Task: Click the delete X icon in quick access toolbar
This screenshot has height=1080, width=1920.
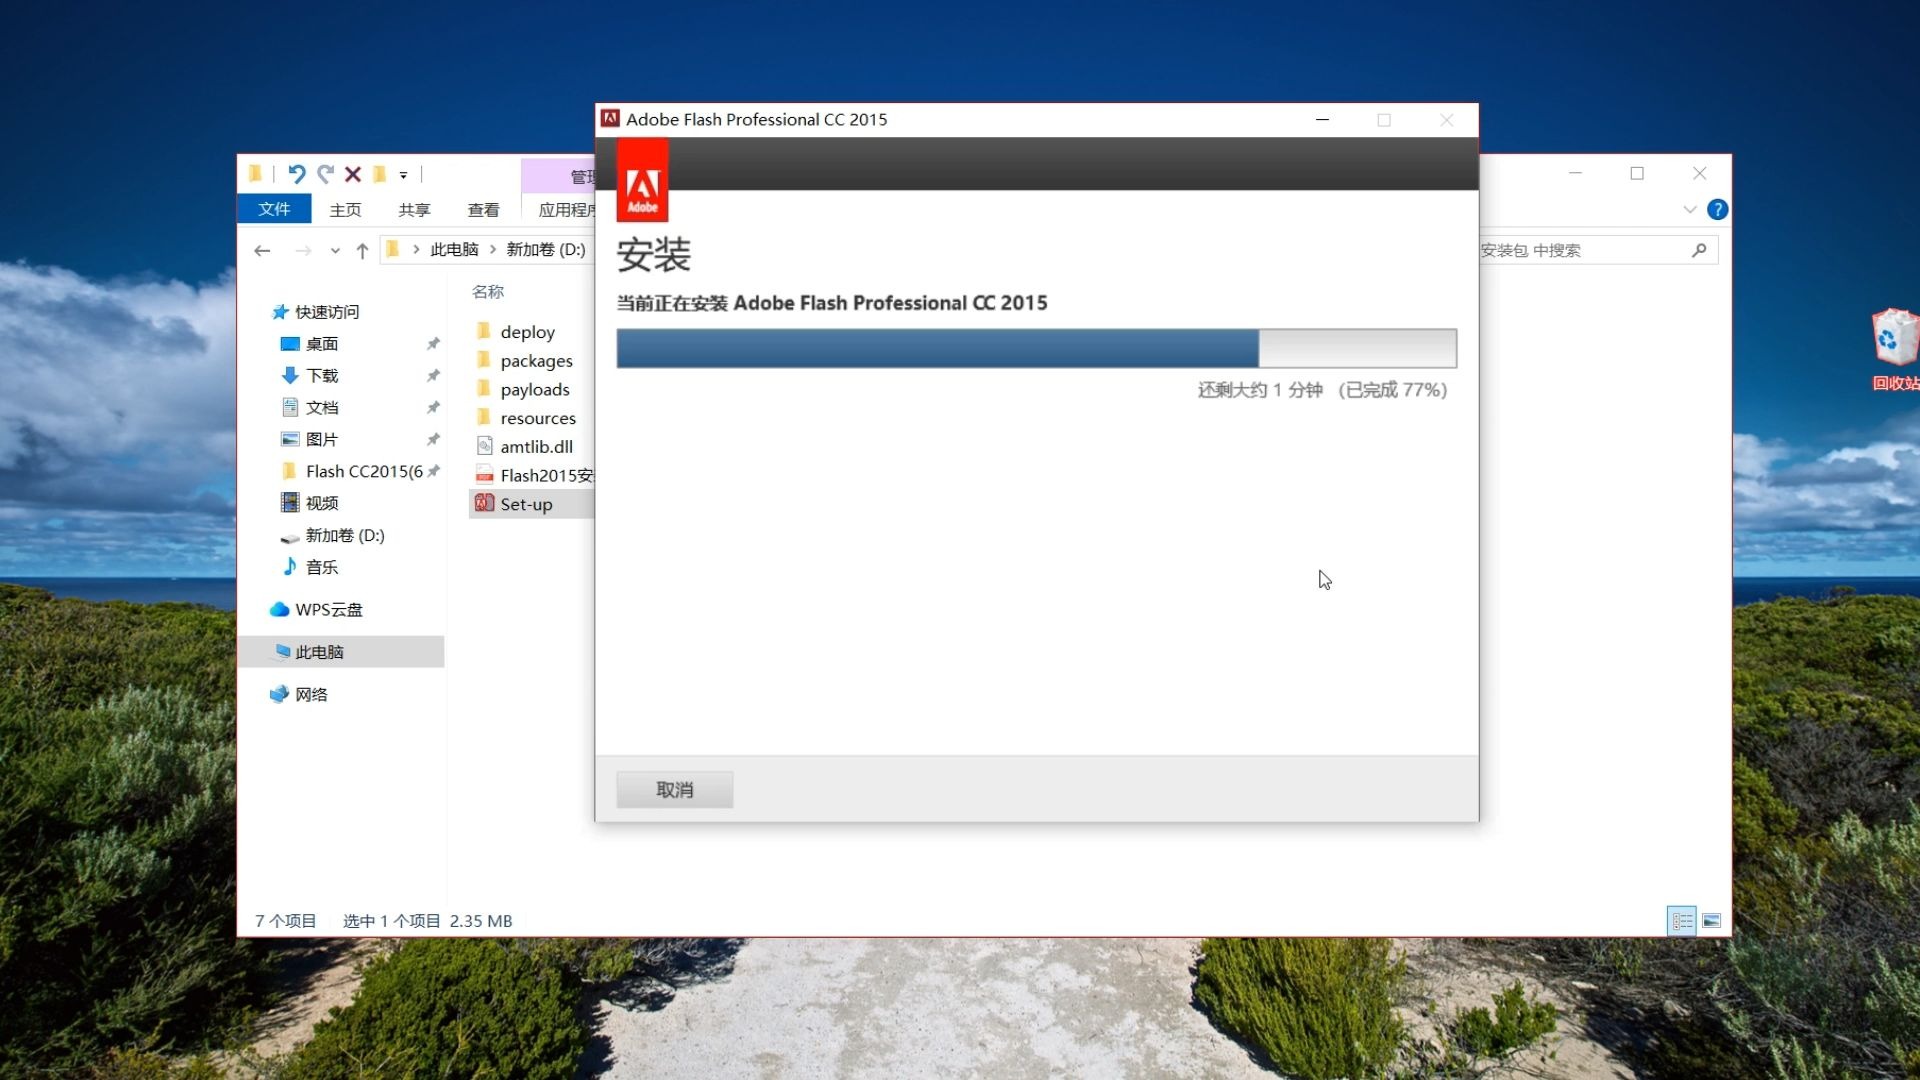Action: pos(353,174)
